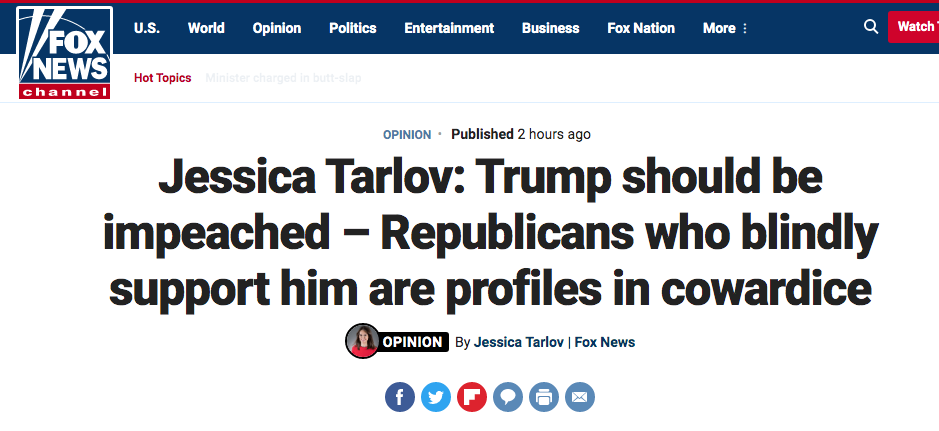Open the Entertainment section
Image resolution: width=939 pixels, height=431 pixels.
pyautogui.click(x=449, y=28)
